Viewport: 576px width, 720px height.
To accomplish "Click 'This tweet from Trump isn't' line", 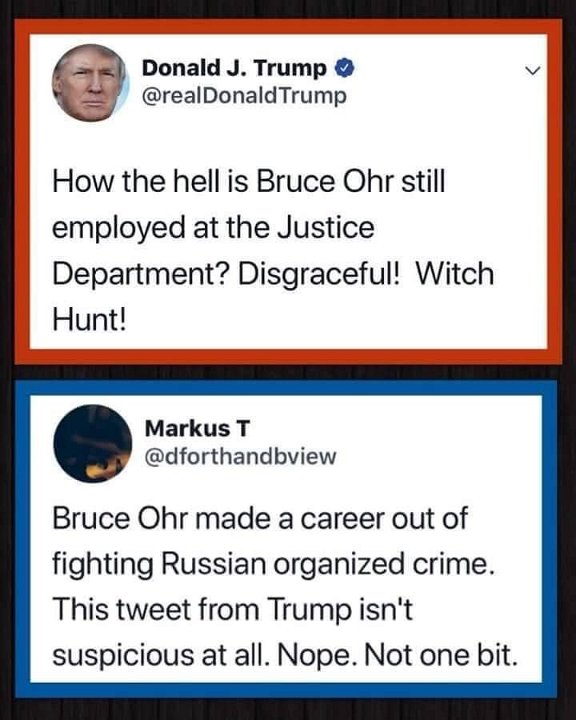I will point(233,609).
